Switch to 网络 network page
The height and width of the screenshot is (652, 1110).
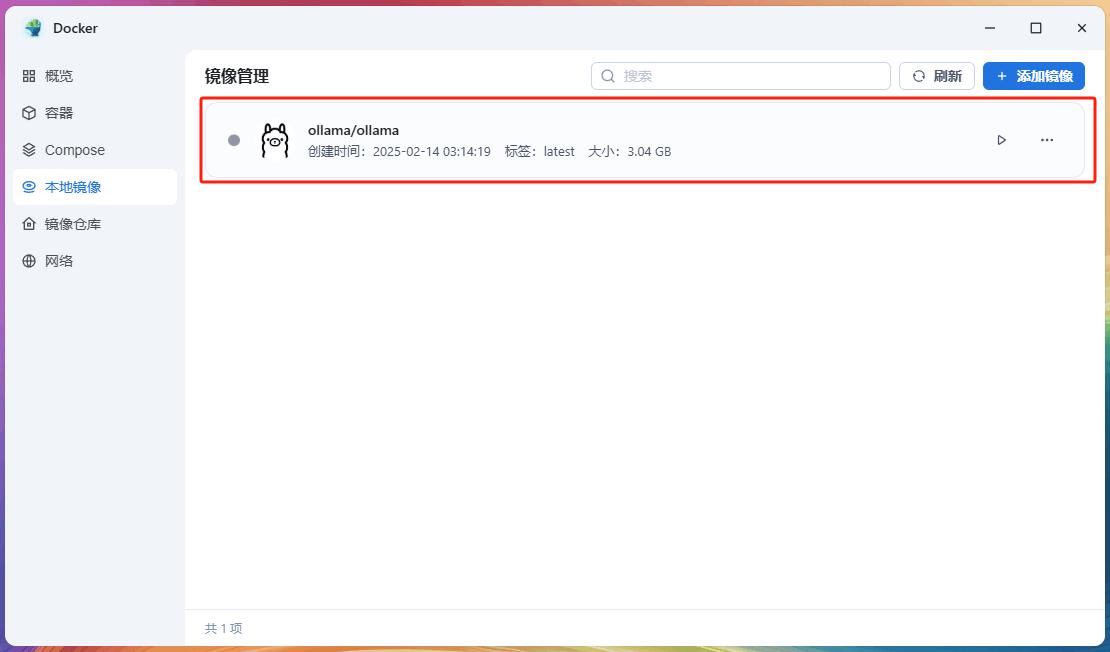(59, 261)
